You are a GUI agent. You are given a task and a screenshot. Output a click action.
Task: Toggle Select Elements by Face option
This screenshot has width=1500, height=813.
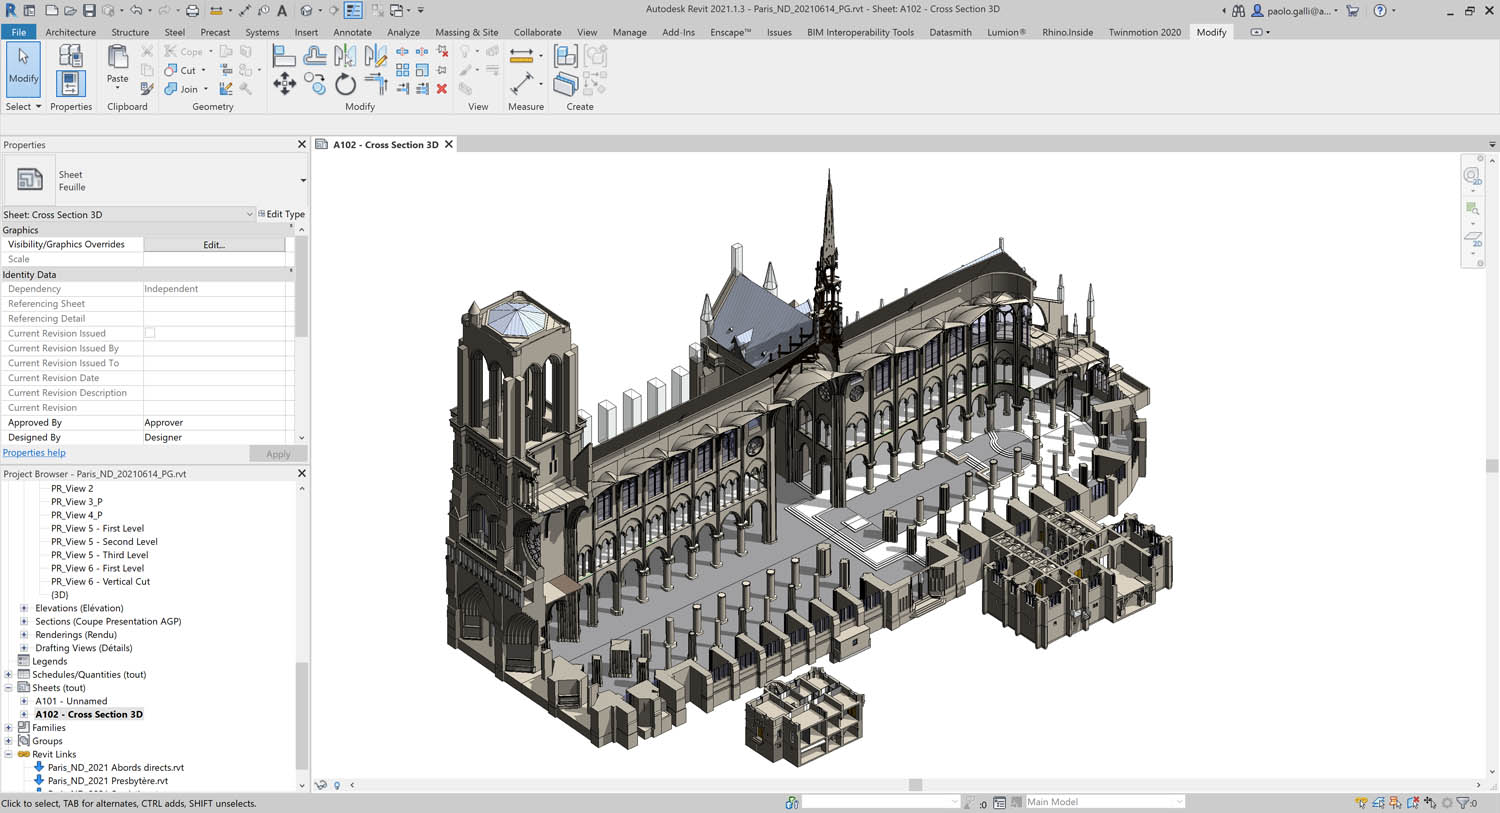[x=1413, y=802]
